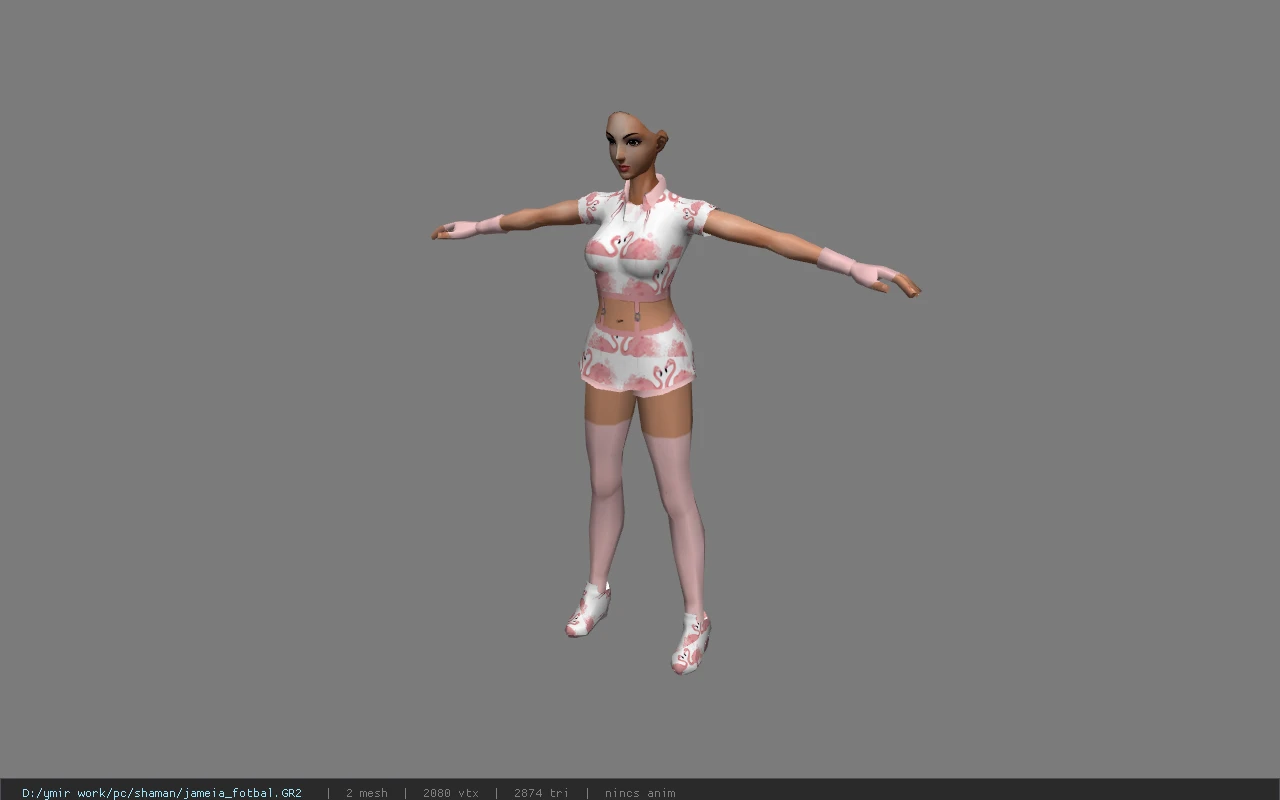Click the '2 mesh' status entry
This screenshot has width=1280, height=800.
pos(367,793)
